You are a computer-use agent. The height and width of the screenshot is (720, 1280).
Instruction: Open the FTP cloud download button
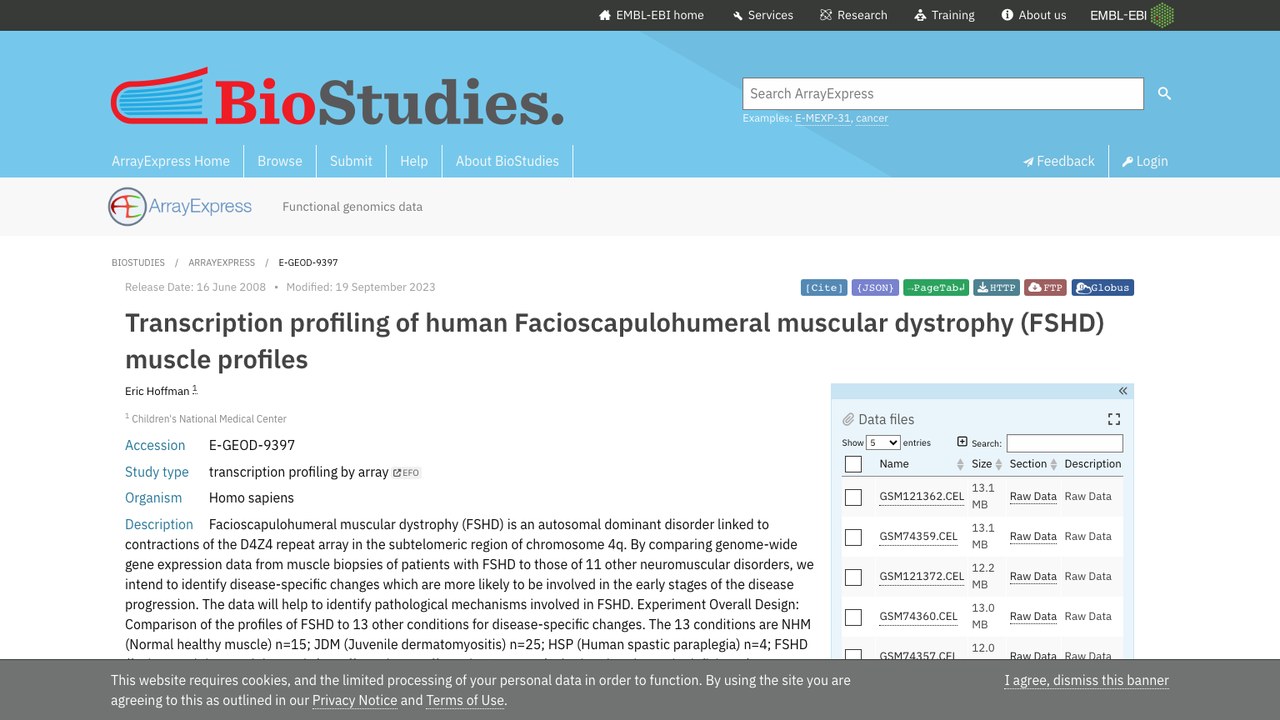(x=1046, y=288)
